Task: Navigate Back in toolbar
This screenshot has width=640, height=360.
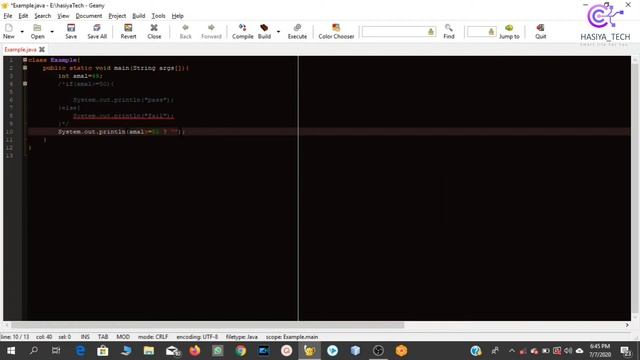Action: [x=185, y=31]
